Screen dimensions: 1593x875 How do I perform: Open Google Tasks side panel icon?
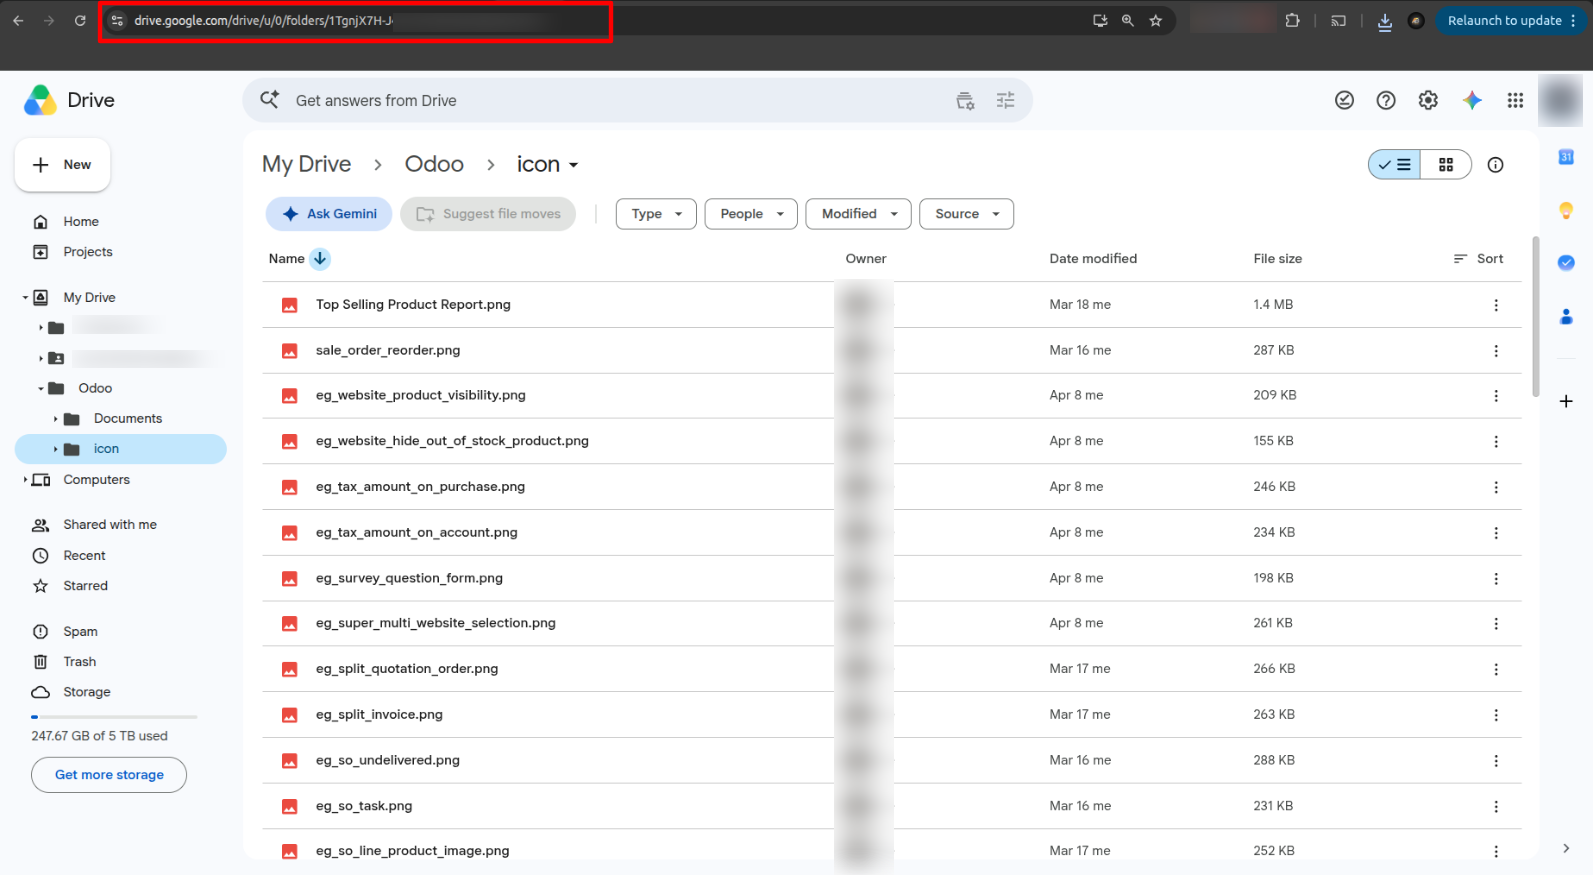(1566, 262)
